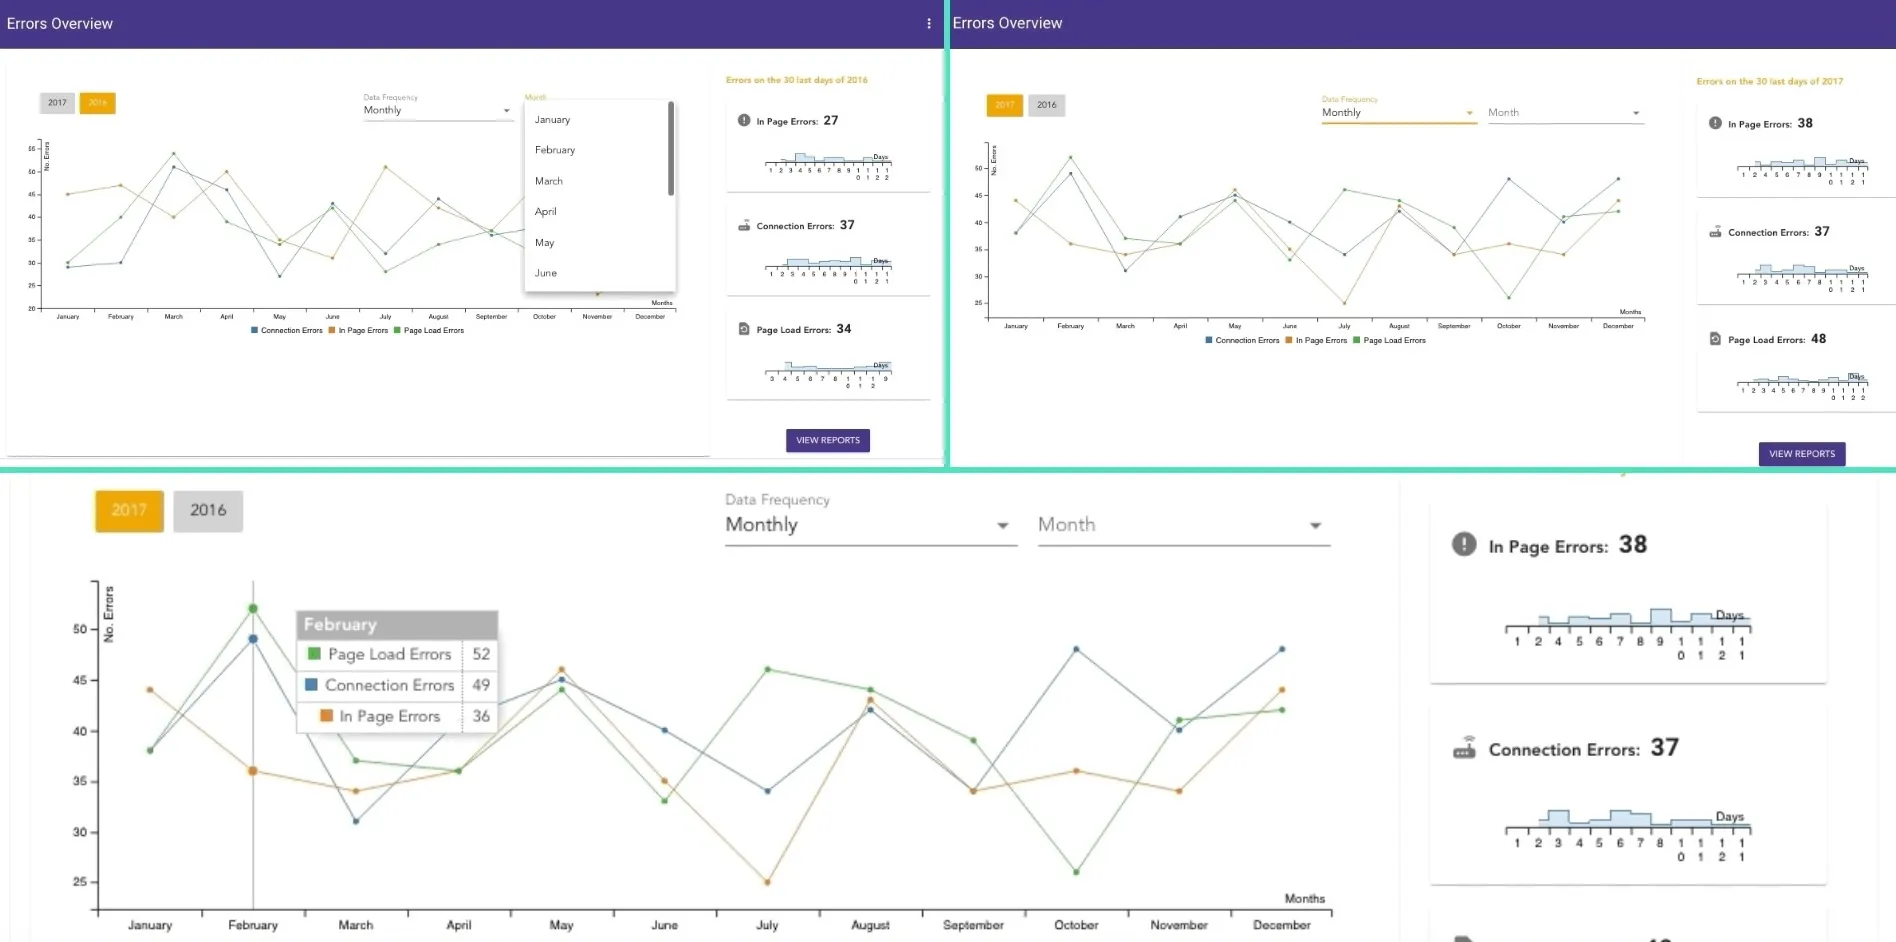Open the Monthly frequency dropdown in the left panel
The width and height of the screenshot is (1896, 942).
click(x=435, y=110)
